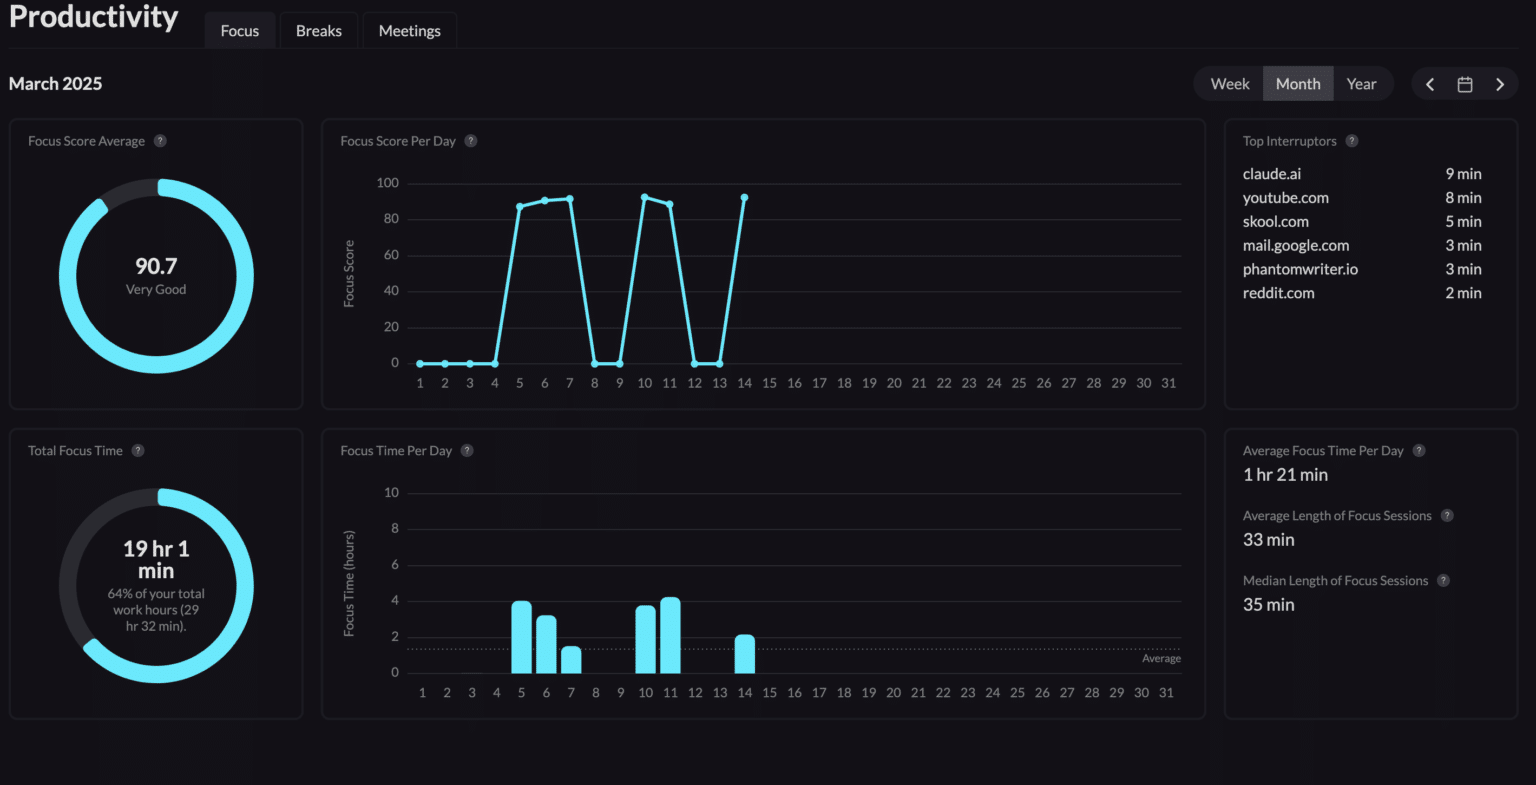
Task: Click reddit.com in Top Interruptors
Action: click(x=1279, y=294)
